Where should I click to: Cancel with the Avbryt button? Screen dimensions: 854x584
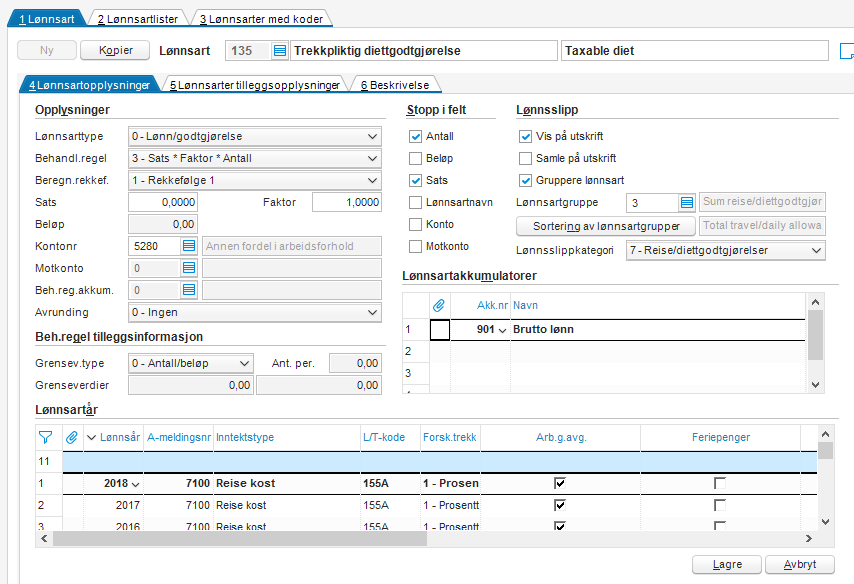[800, 564]
